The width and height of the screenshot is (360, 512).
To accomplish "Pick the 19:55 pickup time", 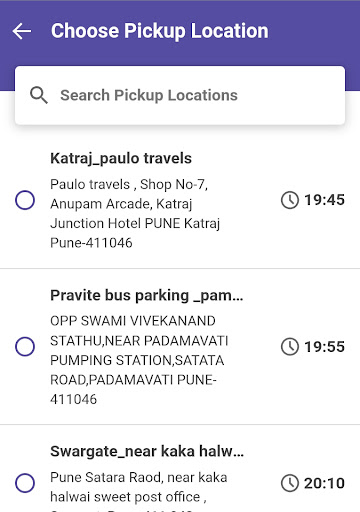I will click(x=324, y=347).
